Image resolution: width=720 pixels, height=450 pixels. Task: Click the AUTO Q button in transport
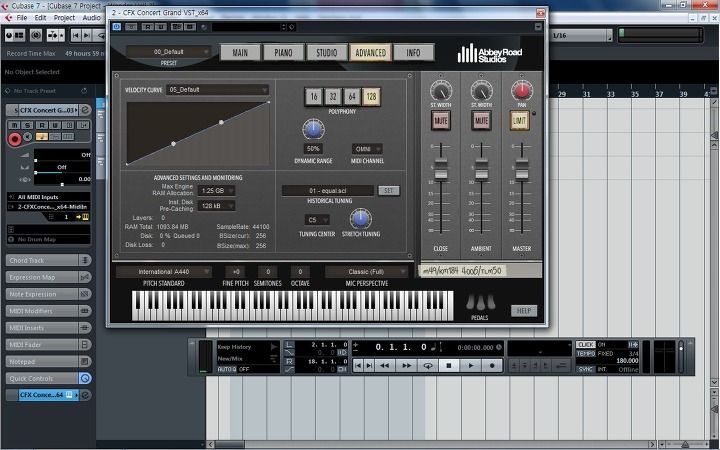click(226, 369)
